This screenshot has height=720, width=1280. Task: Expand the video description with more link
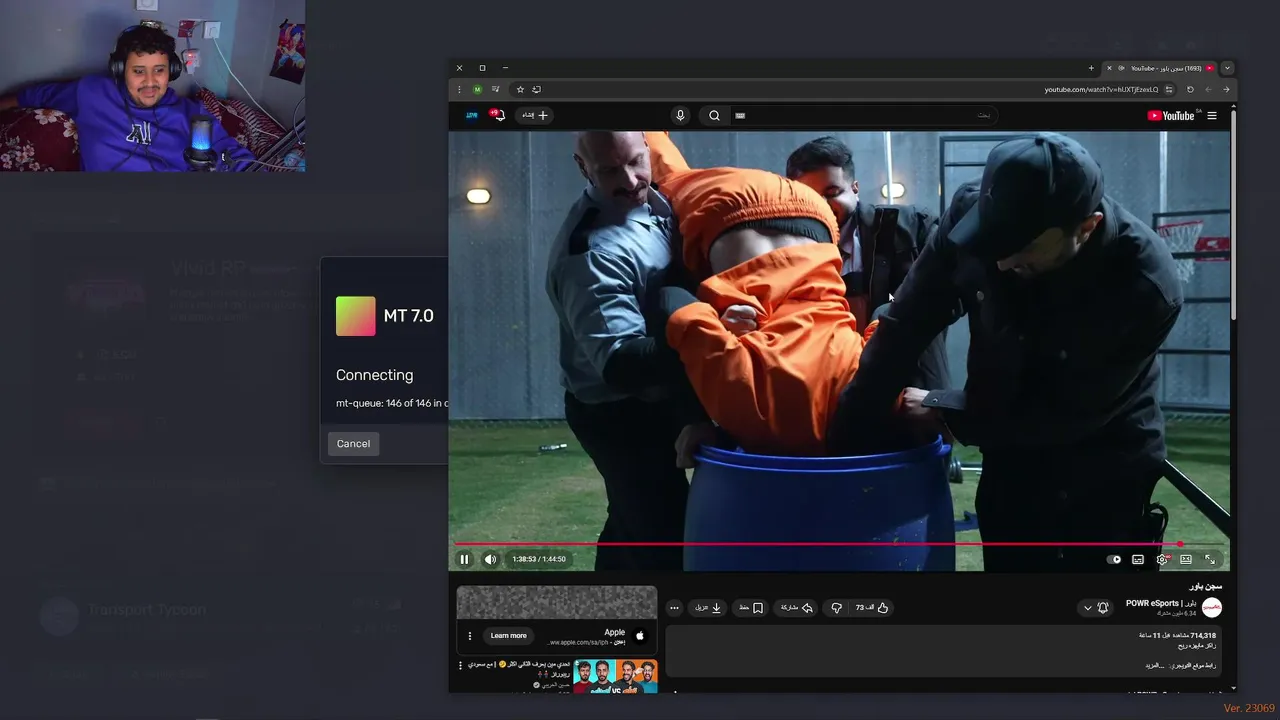[x=1153, y=665]
